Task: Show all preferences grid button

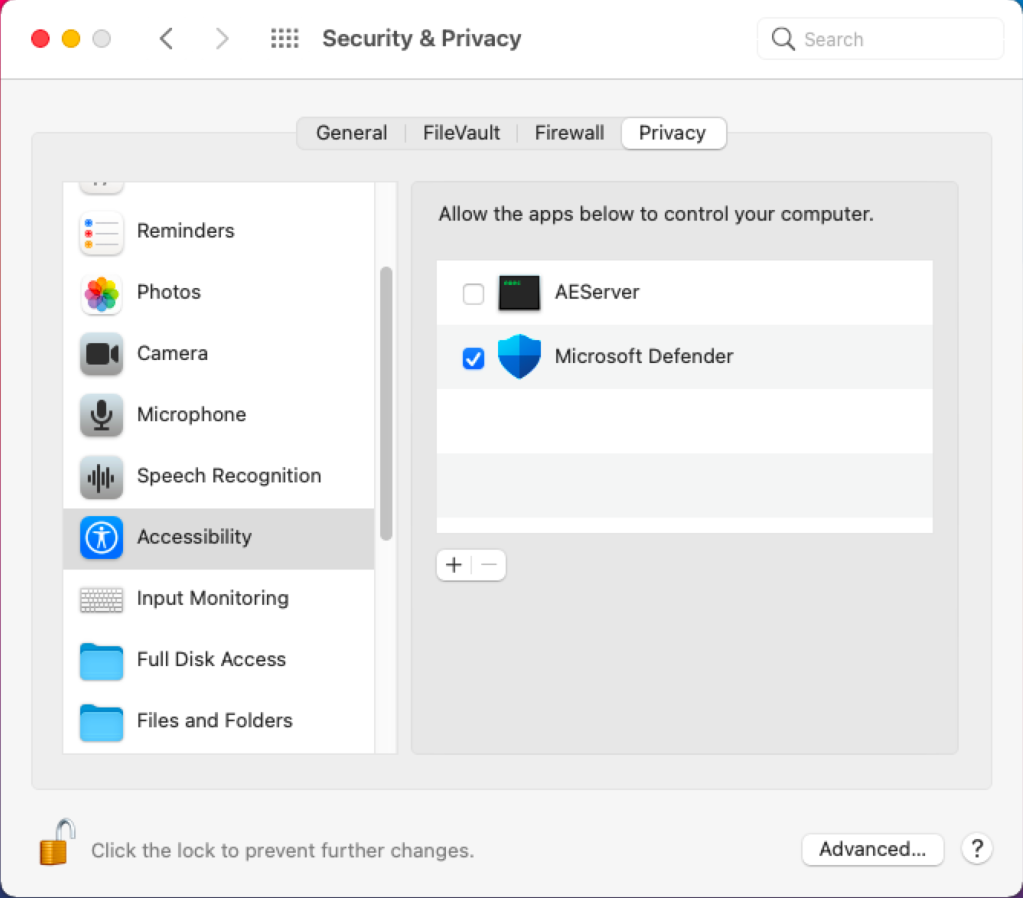Action: click(284, 39)
